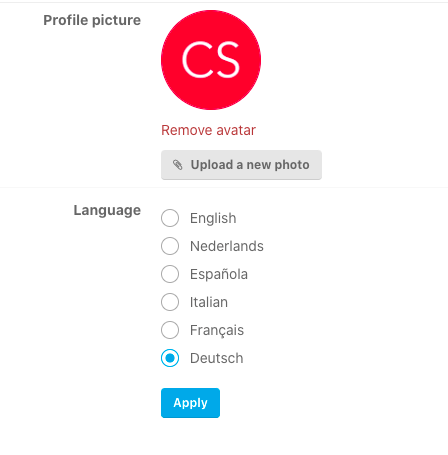Select the English radio button
Viewport: 448px width, 455px height.
(x=170, y=218)
